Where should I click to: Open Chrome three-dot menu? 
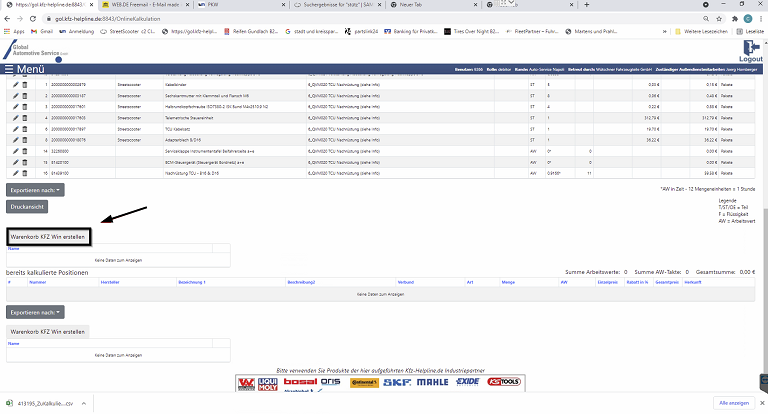pos(761,19)
